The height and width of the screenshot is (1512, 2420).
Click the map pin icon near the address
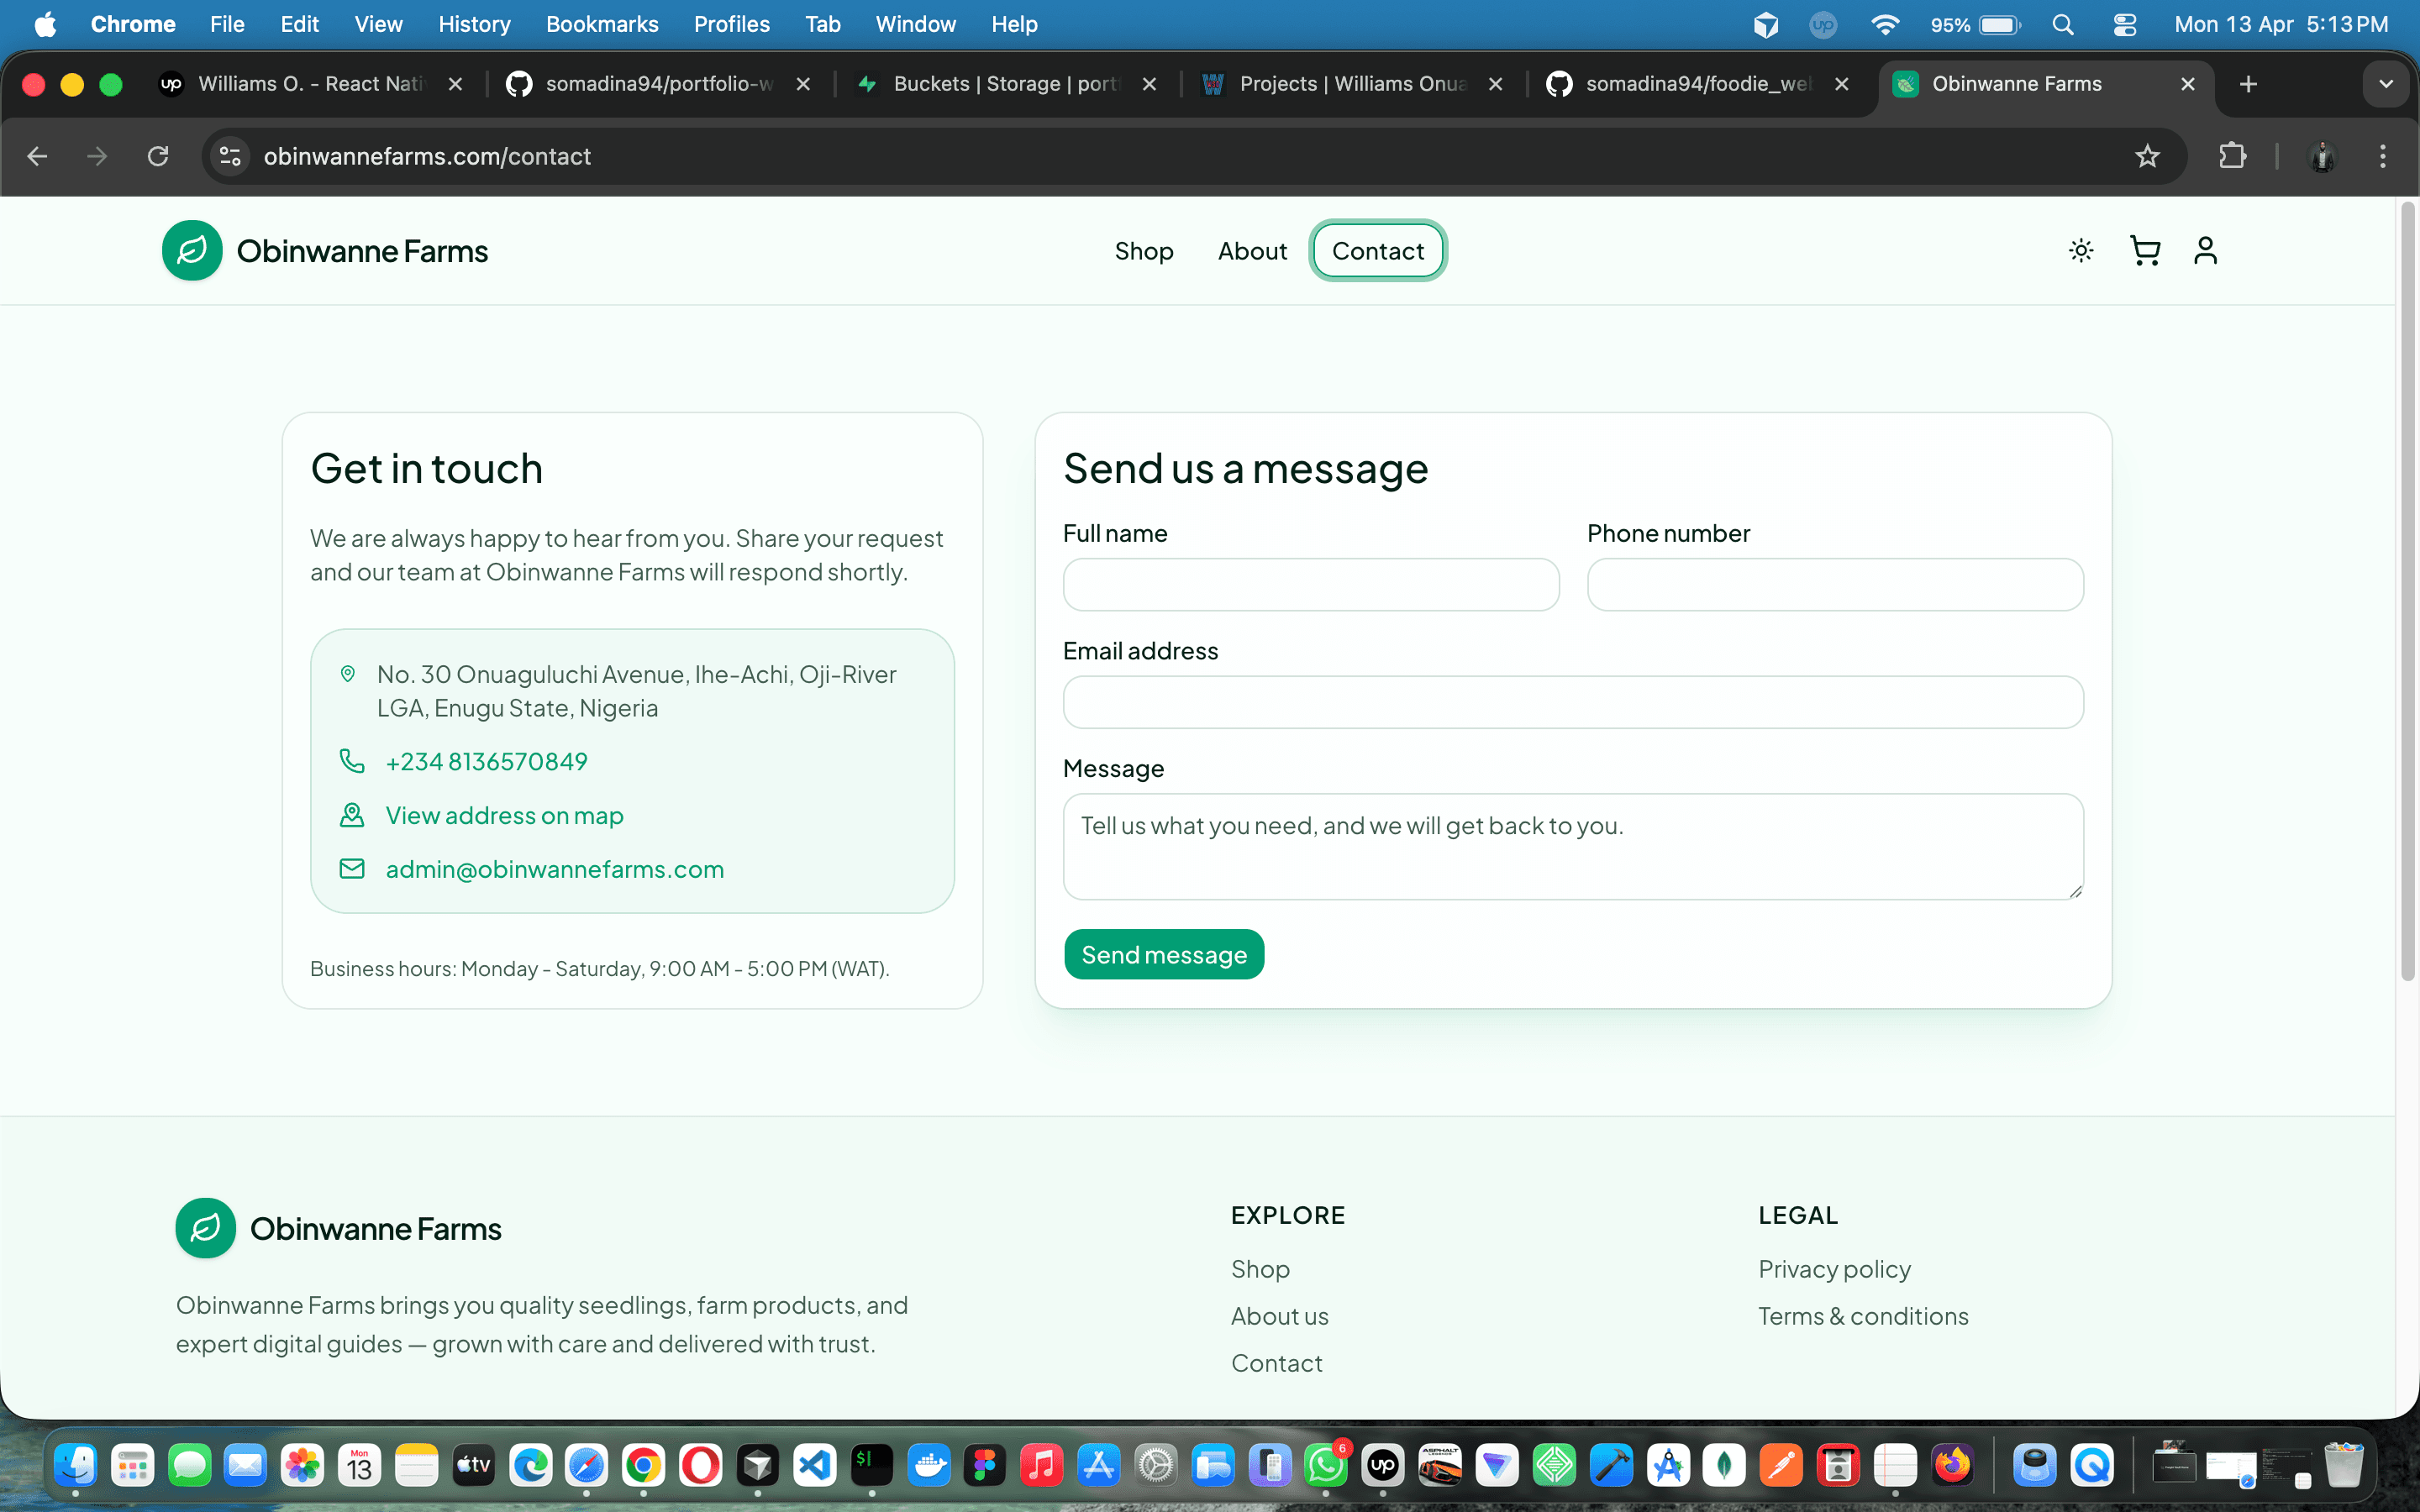[348, 674]
